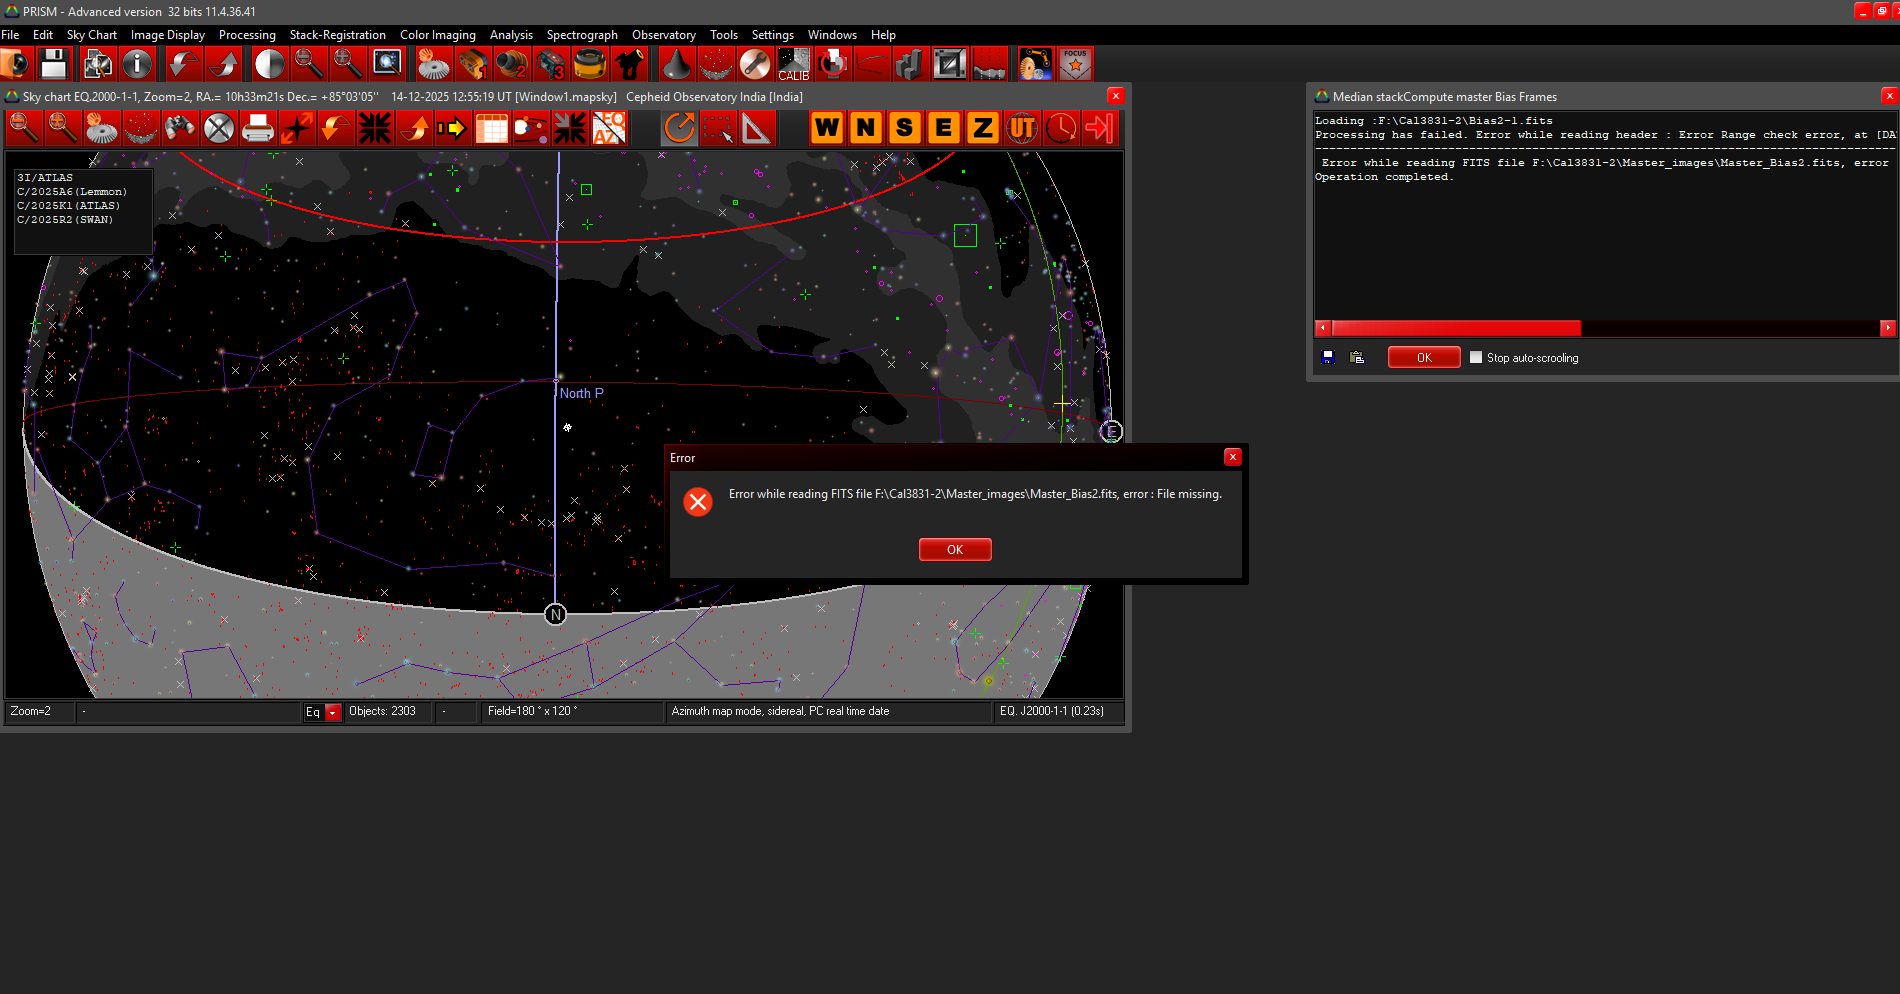Click the log window horizontal scrollbar right arrow
Image resolution: width=1900 pixels, height=994 pixels.
[1887, 328]
